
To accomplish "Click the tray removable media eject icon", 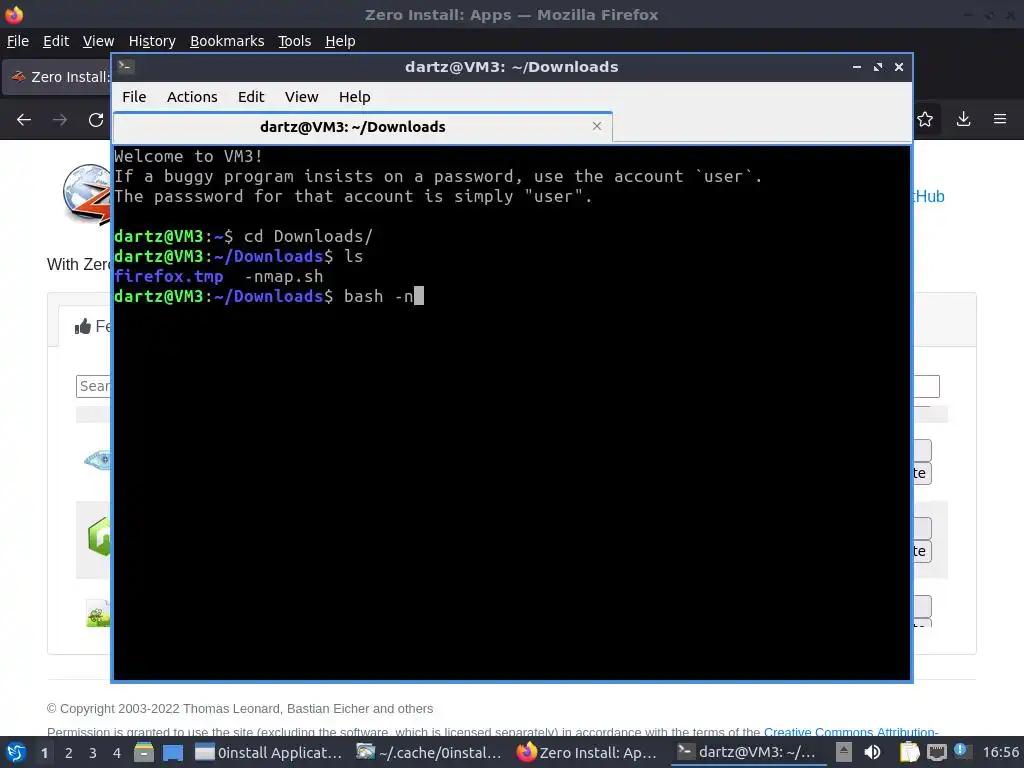I will click(x=844, y=752).
